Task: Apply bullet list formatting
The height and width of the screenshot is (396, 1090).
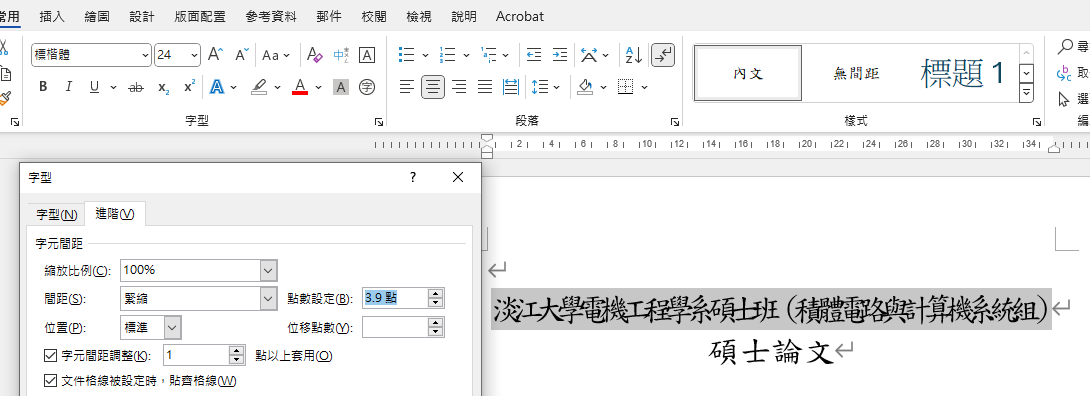Action: (406, 55)
